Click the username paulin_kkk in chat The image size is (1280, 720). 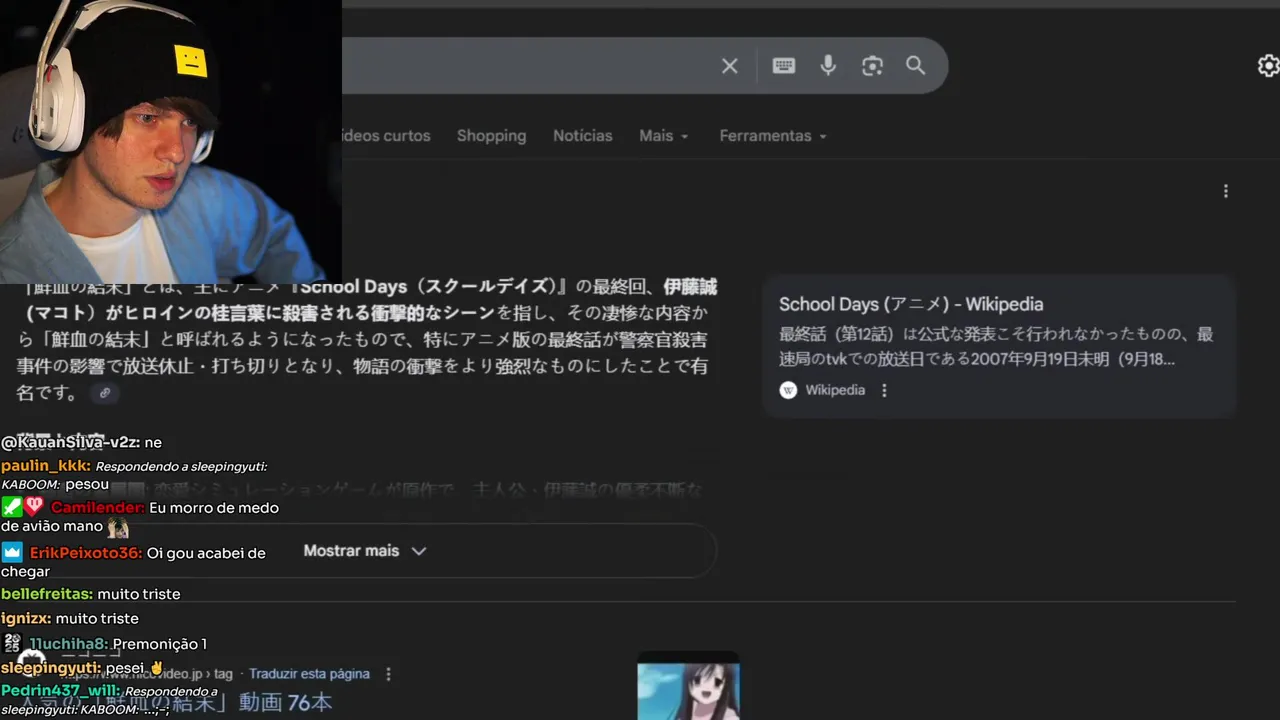point(46,466)
